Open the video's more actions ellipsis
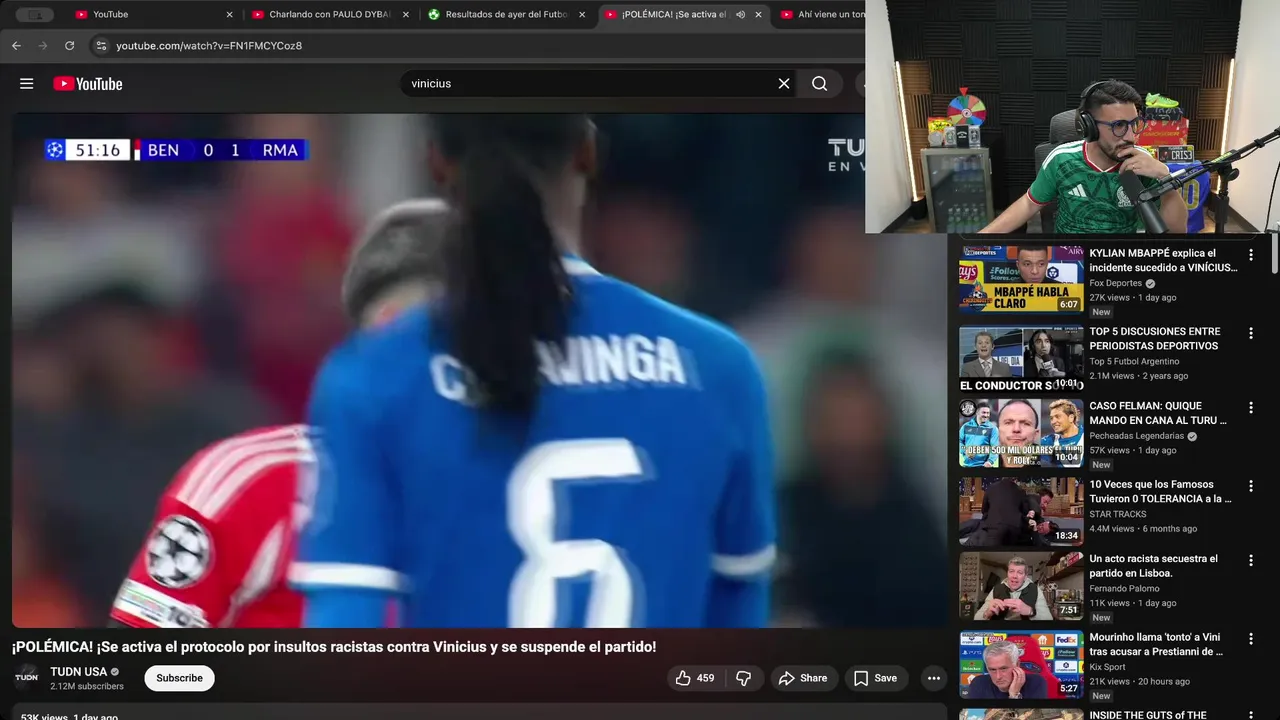1280x720 pixels. pos(934,678)
